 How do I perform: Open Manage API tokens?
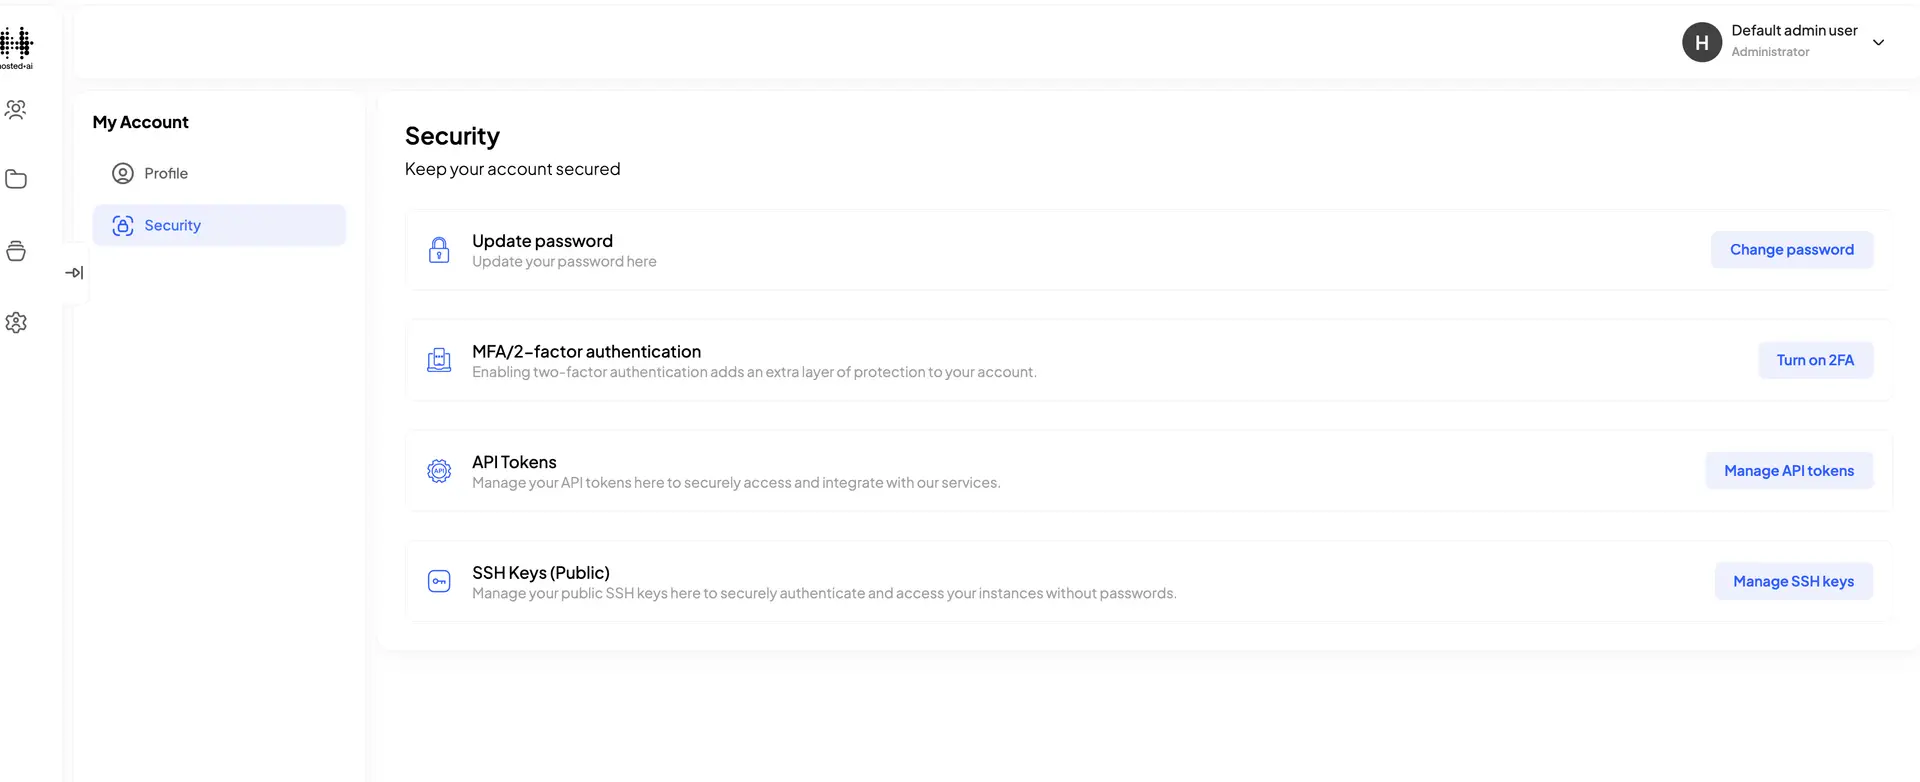1789,470
